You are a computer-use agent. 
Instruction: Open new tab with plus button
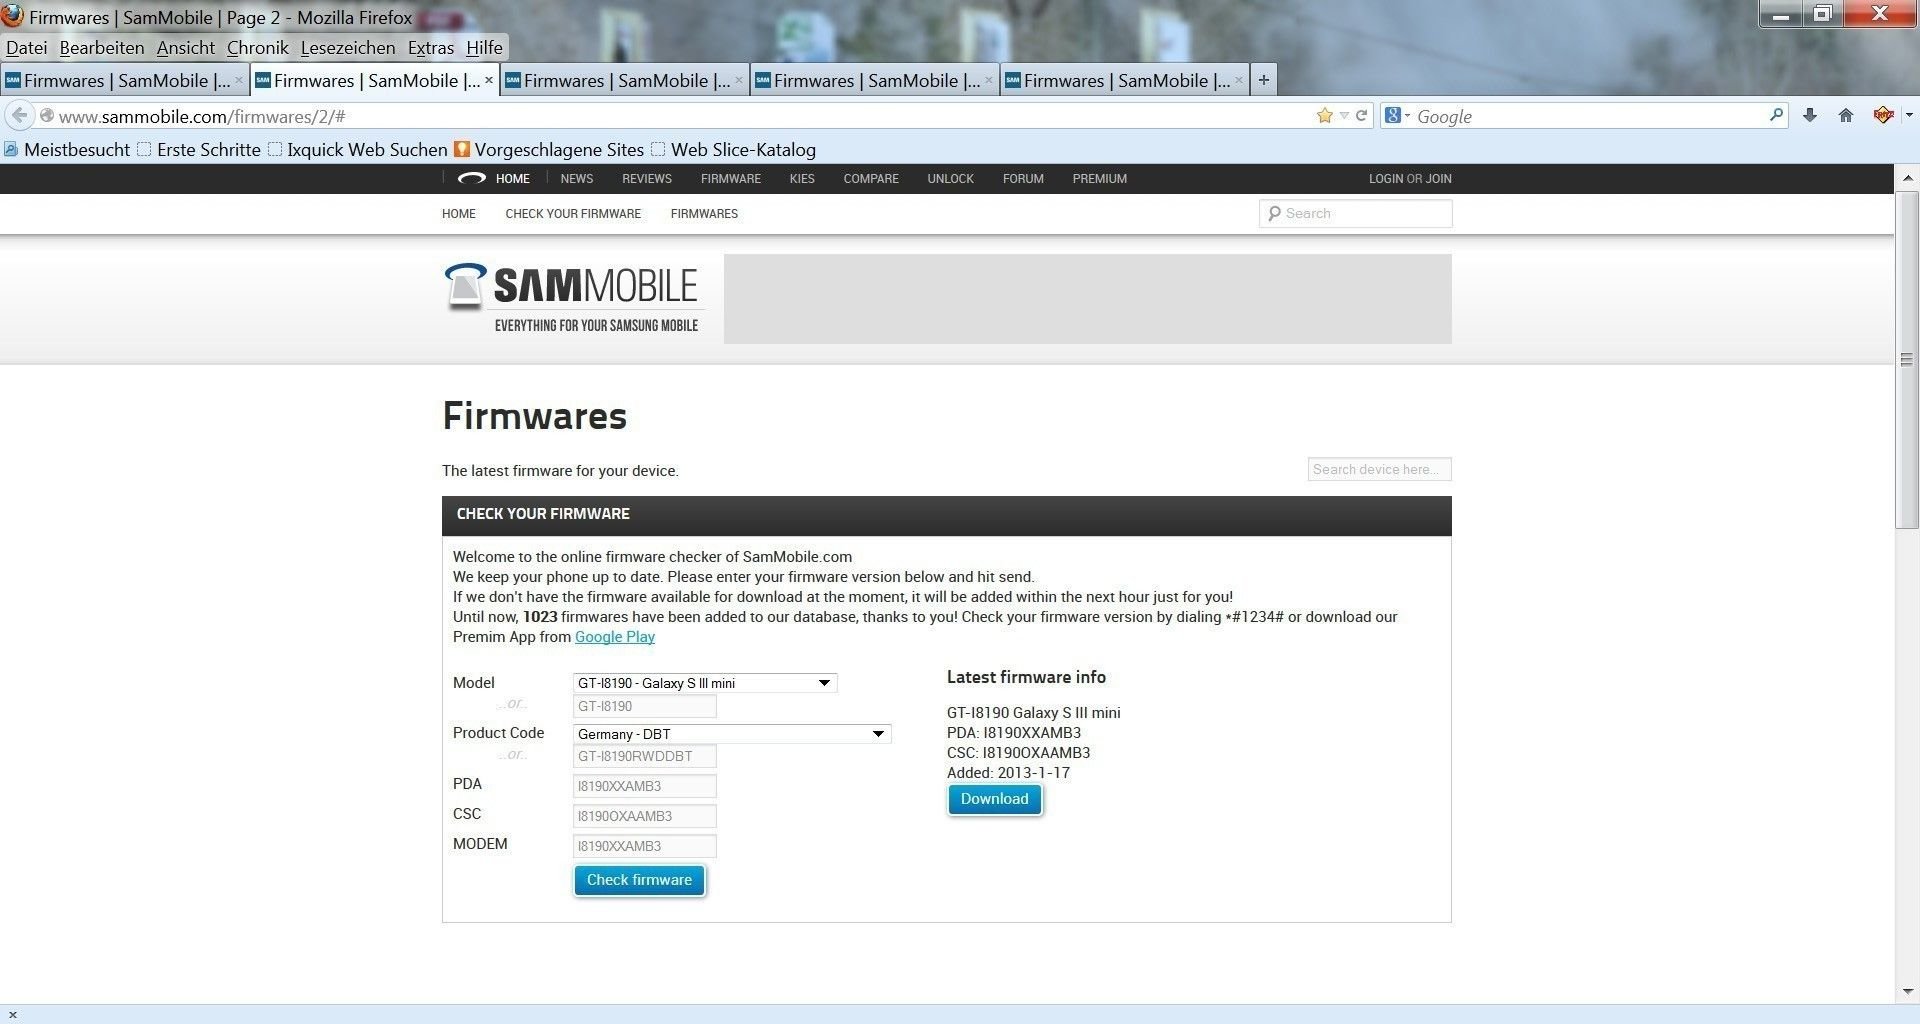coord(1264,81)
